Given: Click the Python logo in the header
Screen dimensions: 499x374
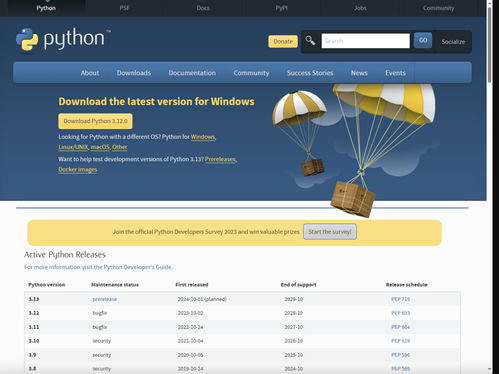Looking at the screenshot, I should 63,40.
